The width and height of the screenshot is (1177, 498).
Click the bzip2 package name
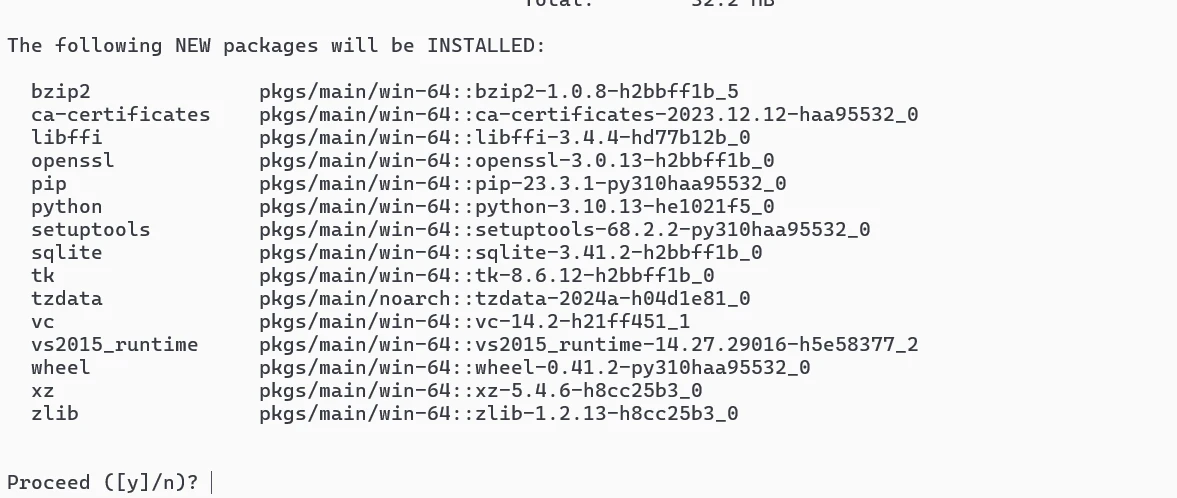pyautogui.click(x=61, y=92)
